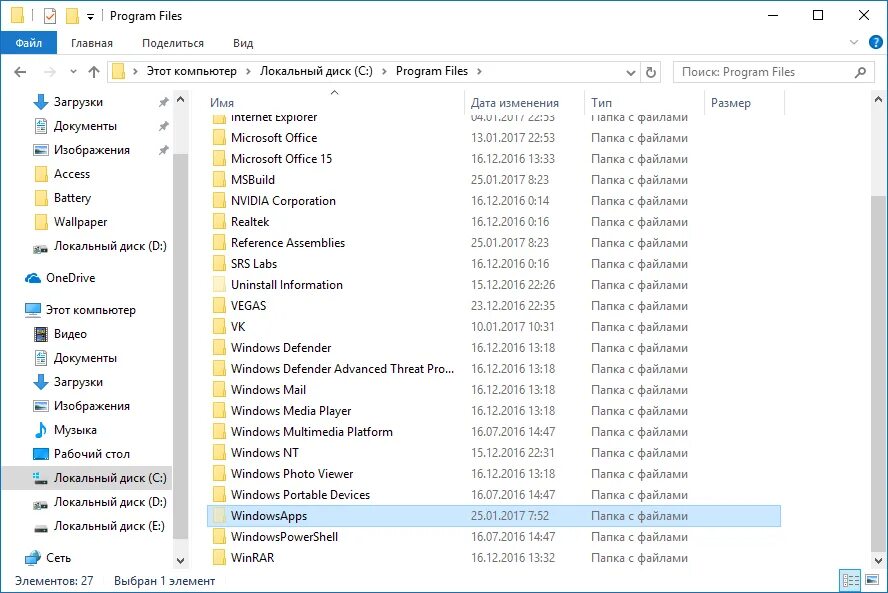Open the address bar history dropdown
The height and width of the screenshot is (593, 888).
[x=630, y=72]
